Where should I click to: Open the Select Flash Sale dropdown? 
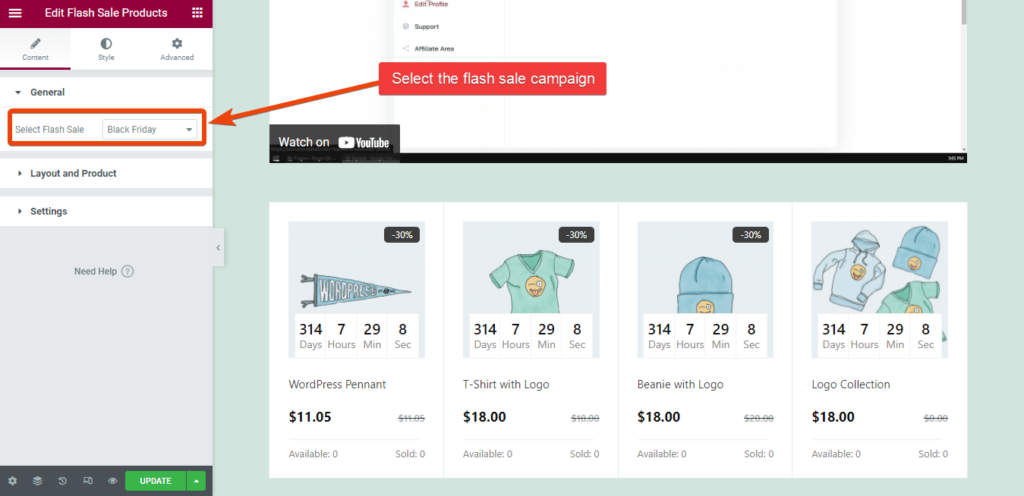click(150, 129)
